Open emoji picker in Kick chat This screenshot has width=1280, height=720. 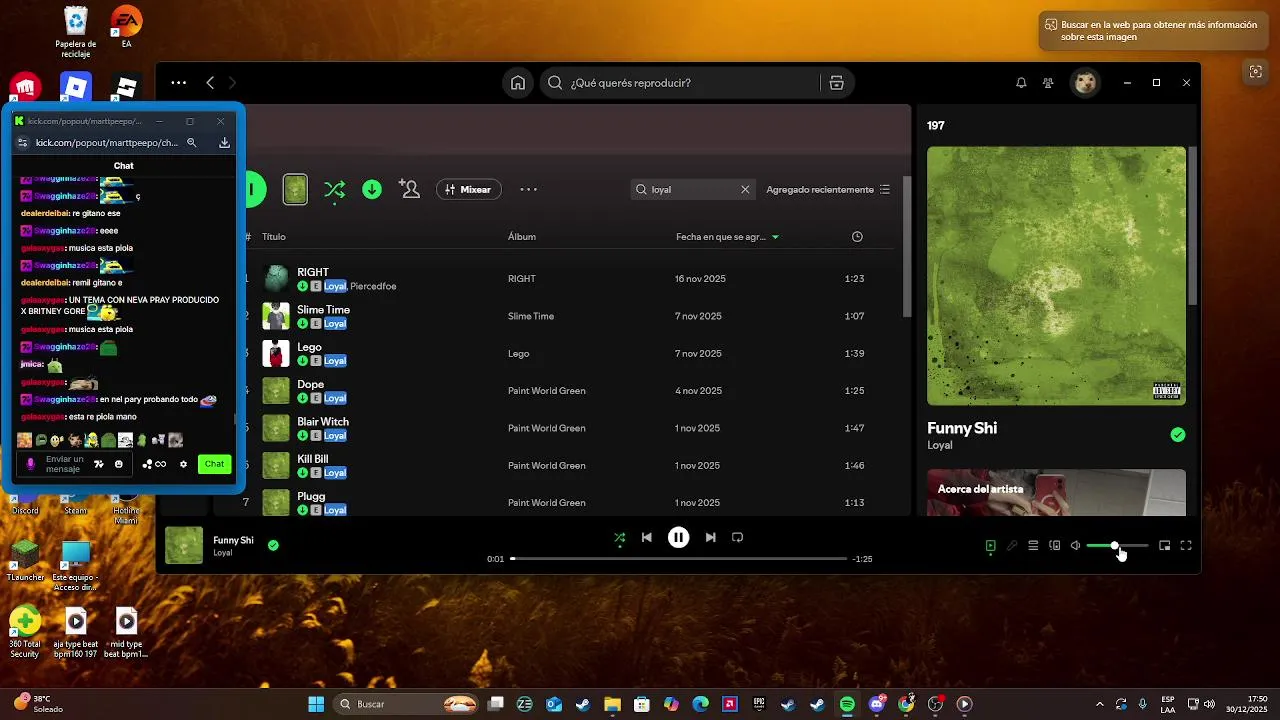[119, 464]
